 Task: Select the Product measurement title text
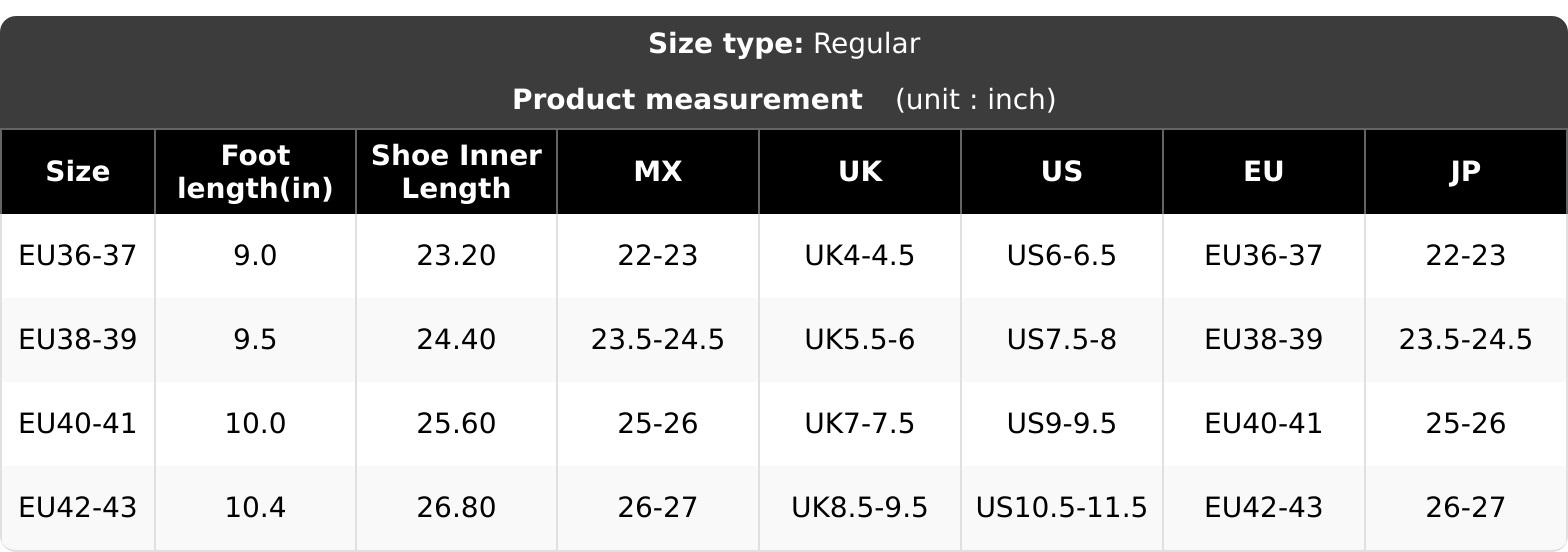[x=687, y=100]
